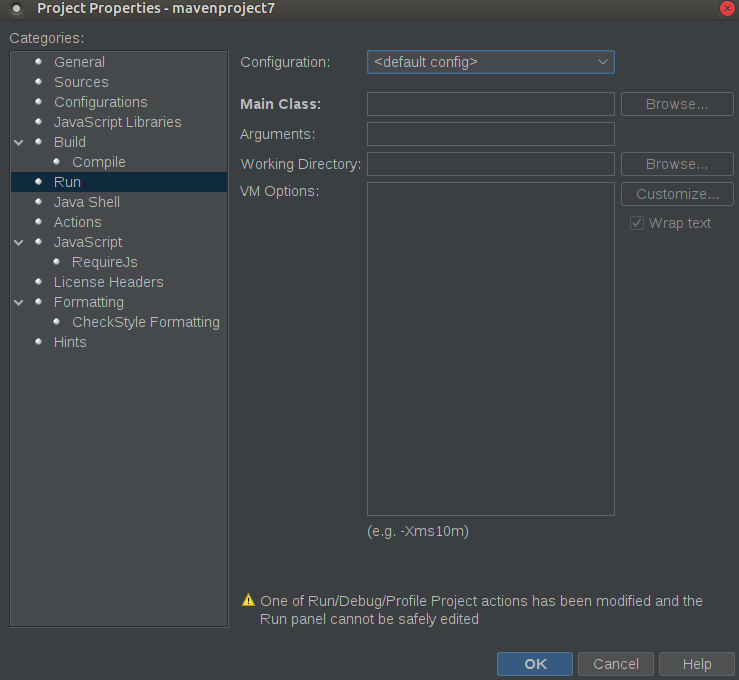Click inside the VM Options text area
This screenshot has height=680, width=739.
(x=491, y=349)
